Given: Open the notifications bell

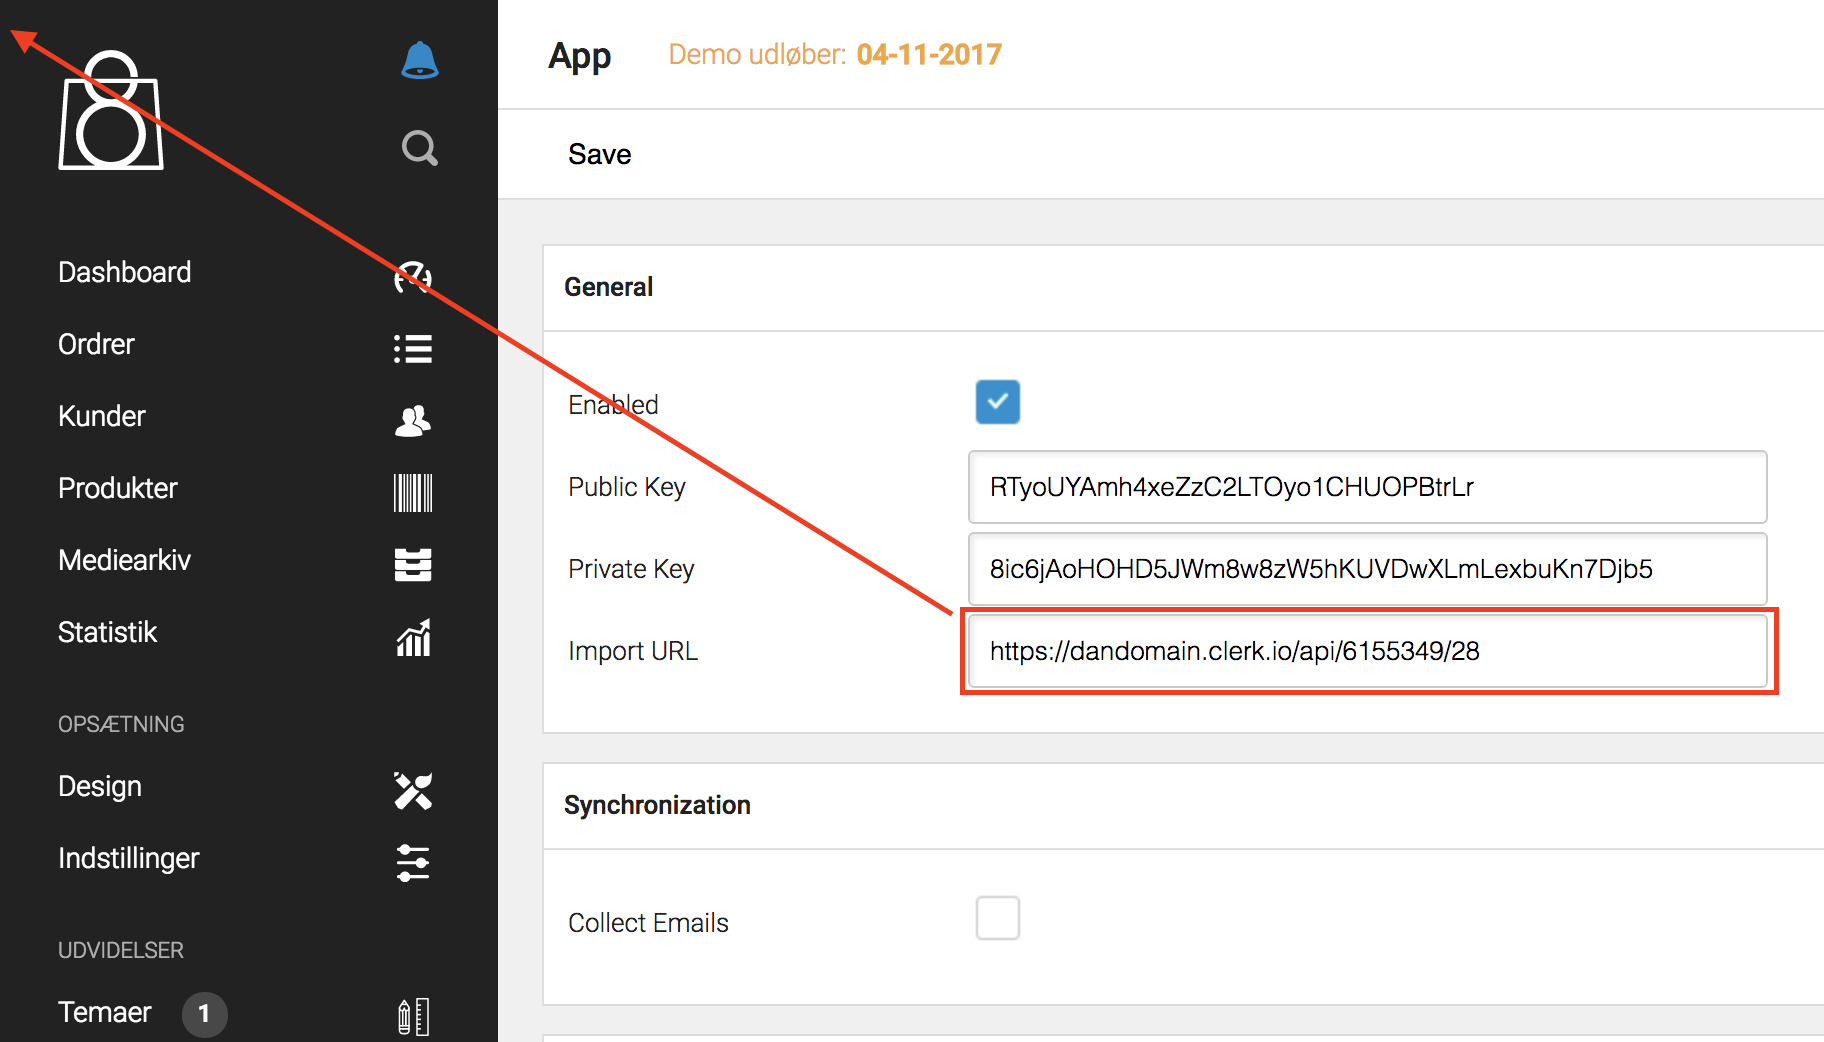Looking at the screenshot, I should coord(419,60).
